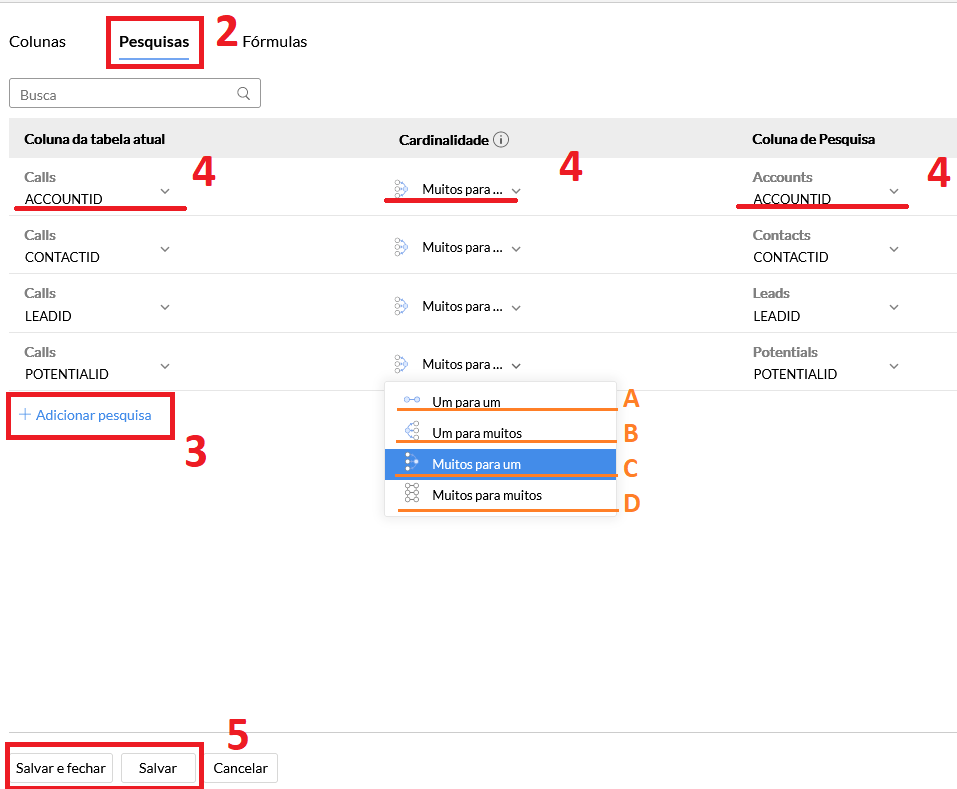Click the cardinality icon in the POTENTIALID row

tap(401, 364)
